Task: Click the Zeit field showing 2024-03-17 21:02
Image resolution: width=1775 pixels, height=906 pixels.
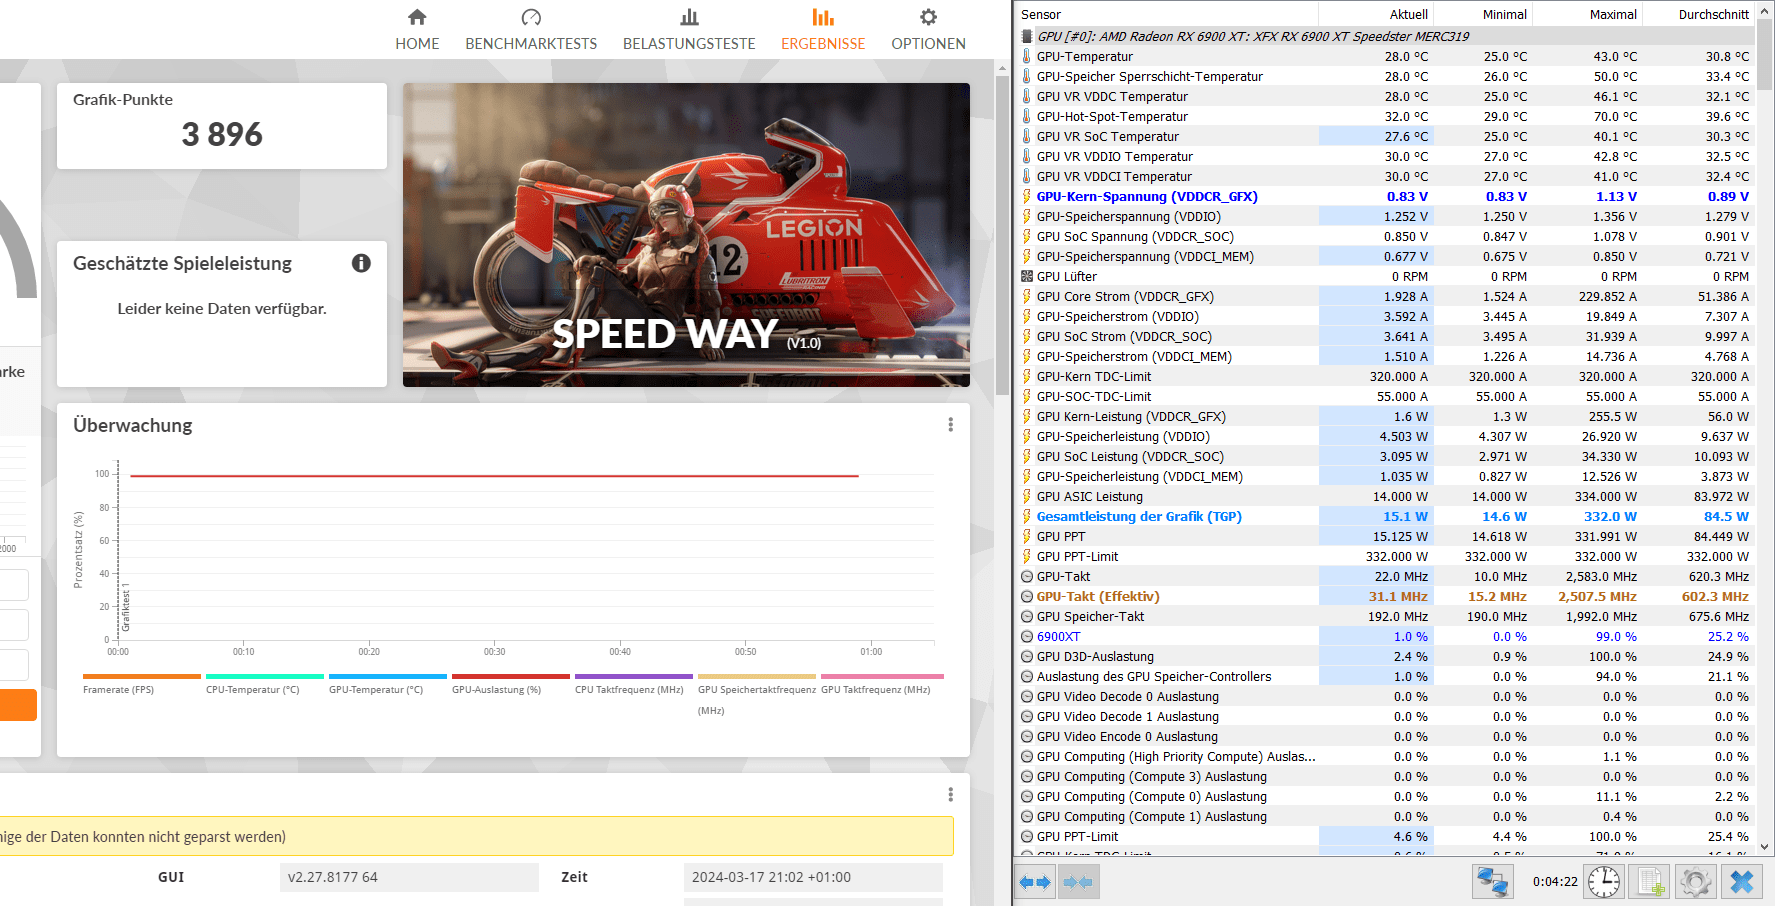Action: pyautogui.click(x=813, y=877)
